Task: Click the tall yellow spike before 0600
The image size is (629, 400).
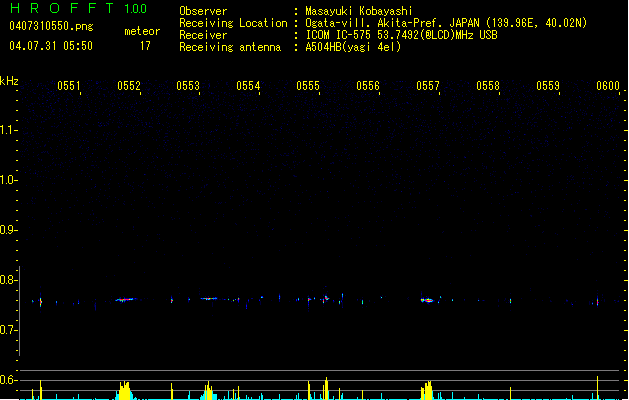Action: 597,388
